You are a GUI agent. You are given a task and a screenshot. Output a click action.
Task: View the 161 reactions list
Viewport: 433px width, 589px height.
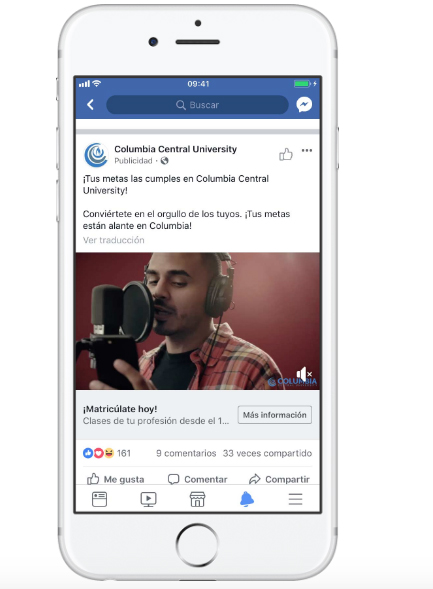click(x=107, y=453)
